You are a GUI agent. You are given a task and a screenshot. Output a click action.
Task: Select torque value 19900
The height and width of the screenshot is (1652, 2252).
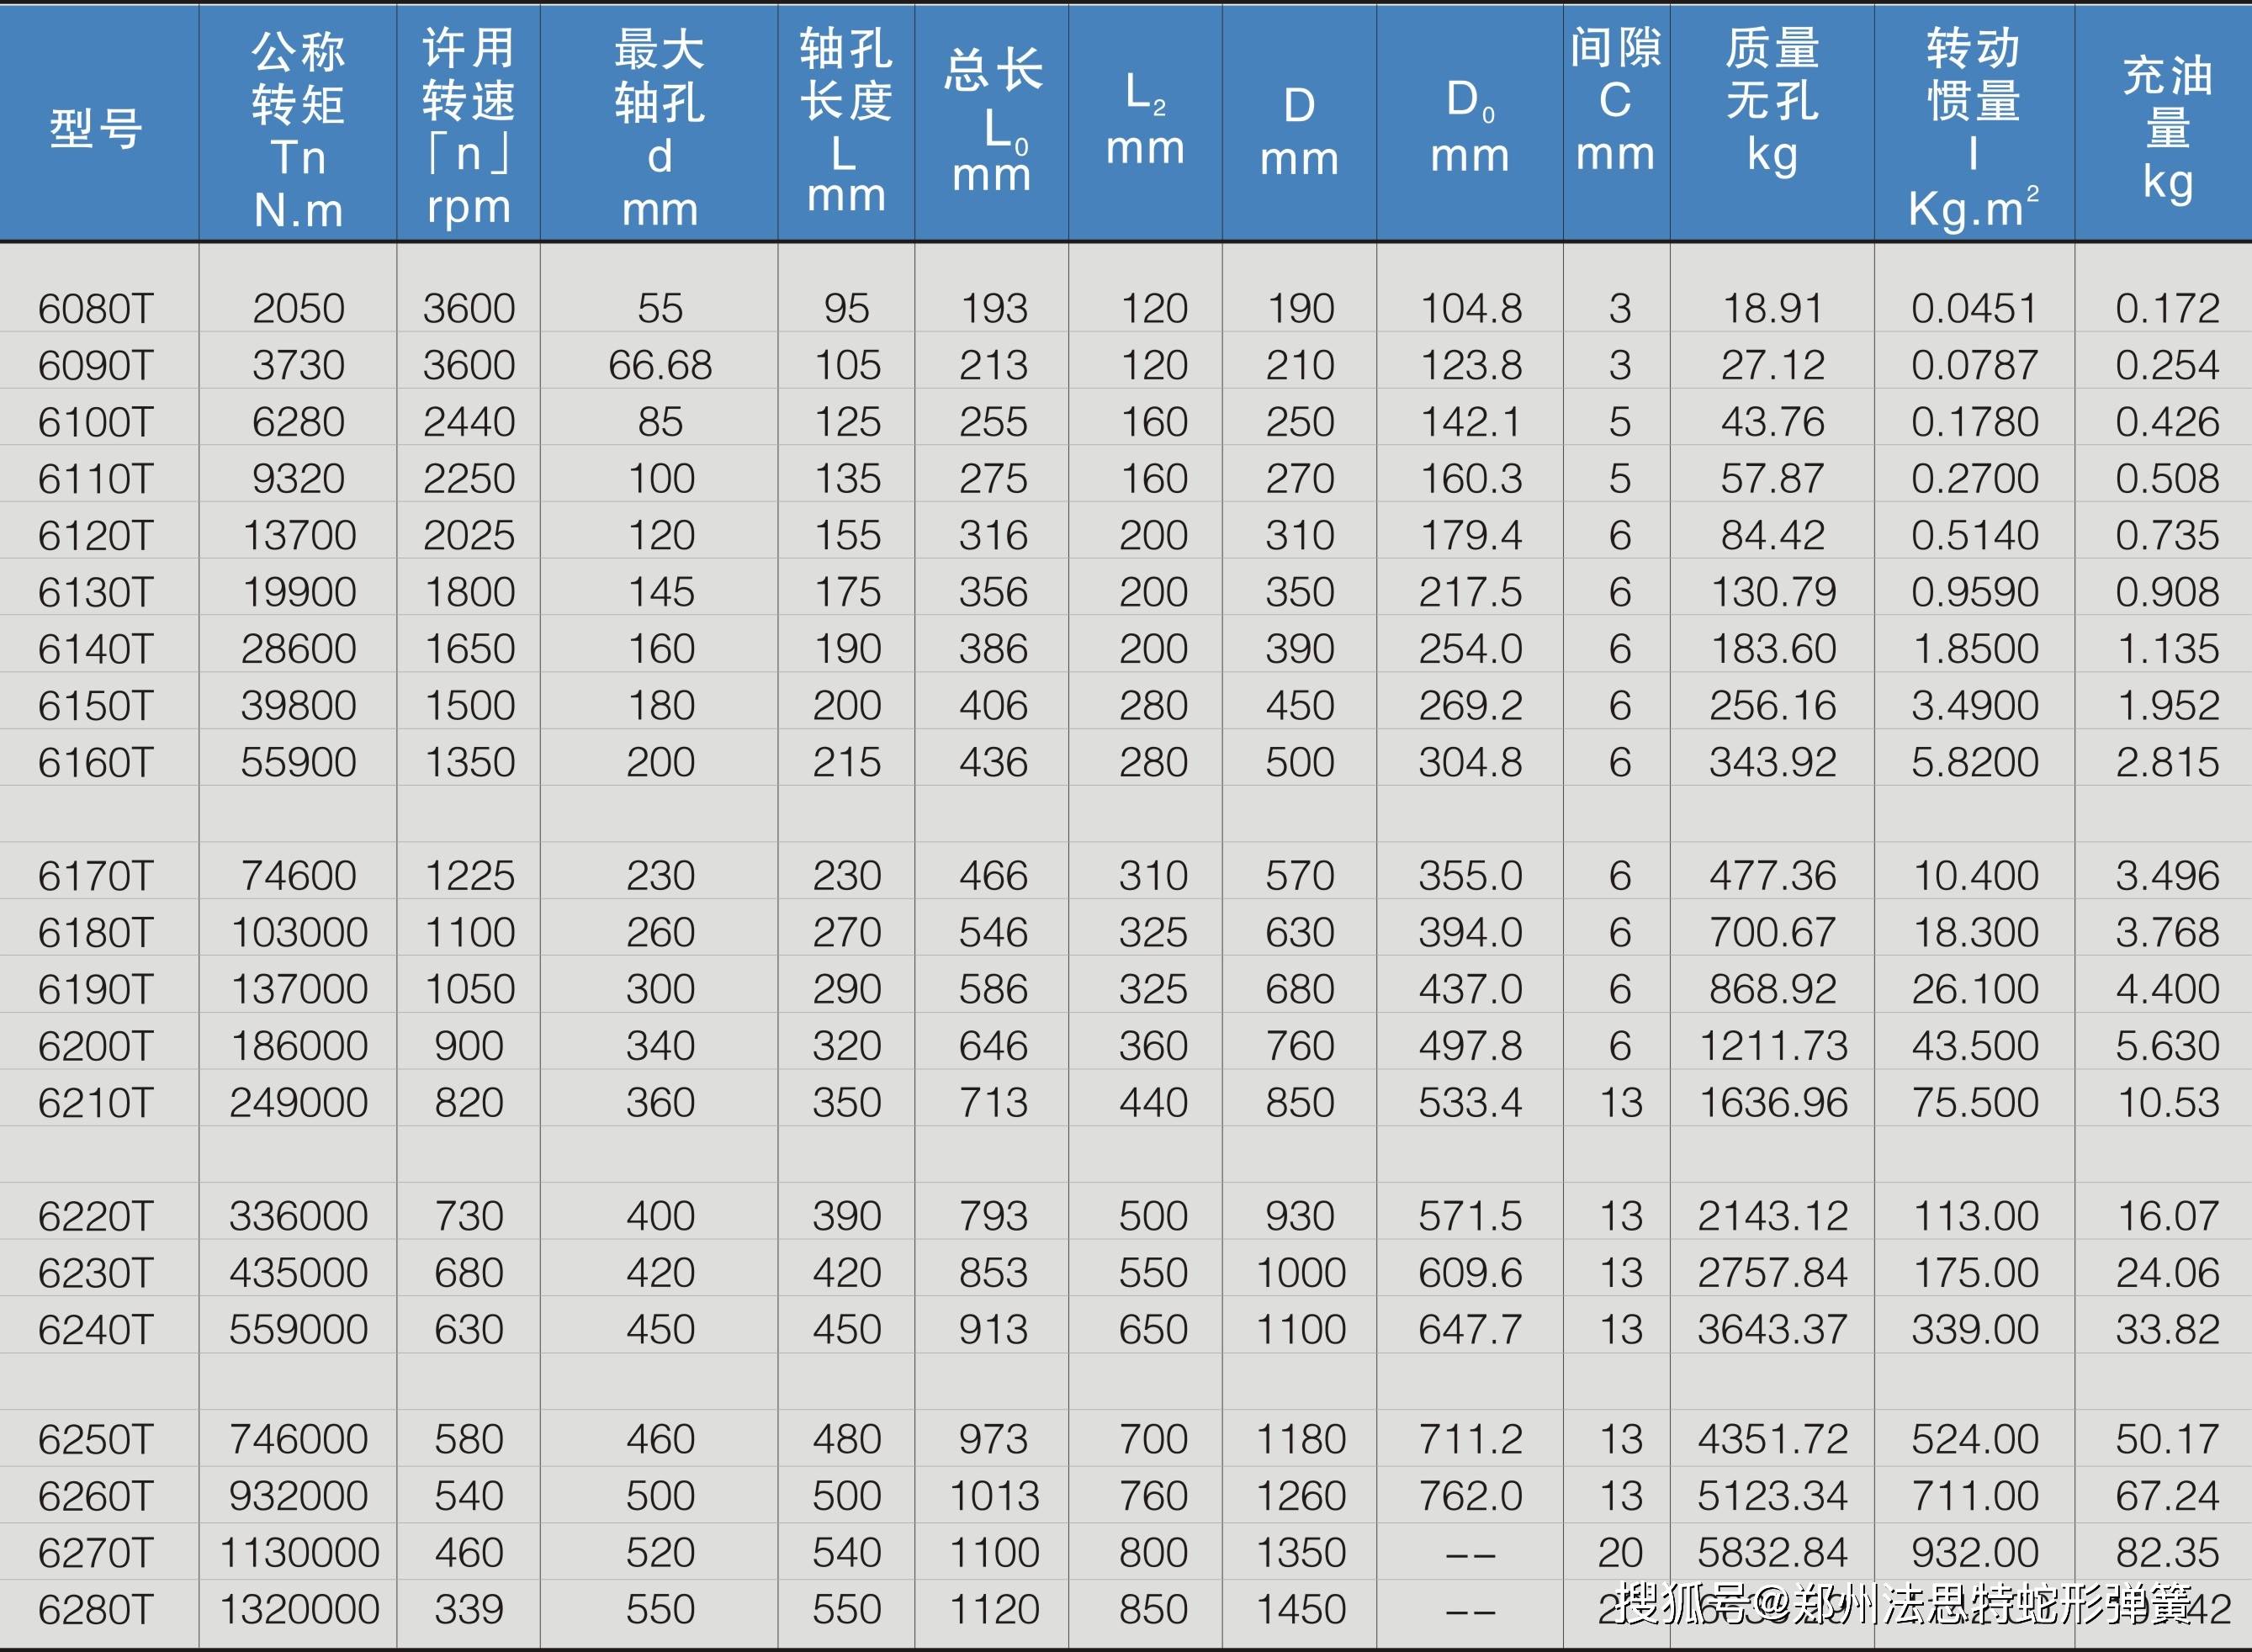click(x=299, y=593)
